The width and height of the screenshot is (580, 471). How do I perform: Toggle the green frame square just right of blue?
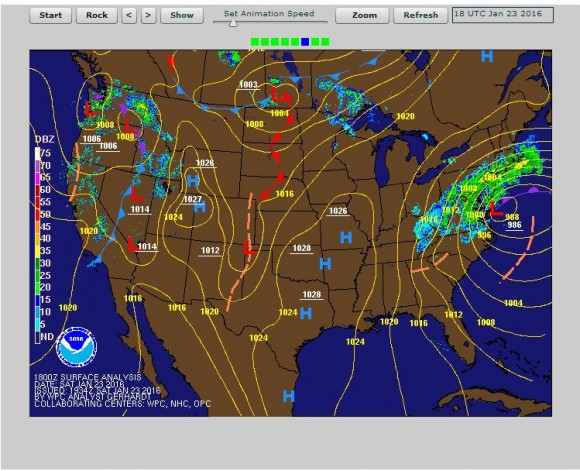point(315,42)
